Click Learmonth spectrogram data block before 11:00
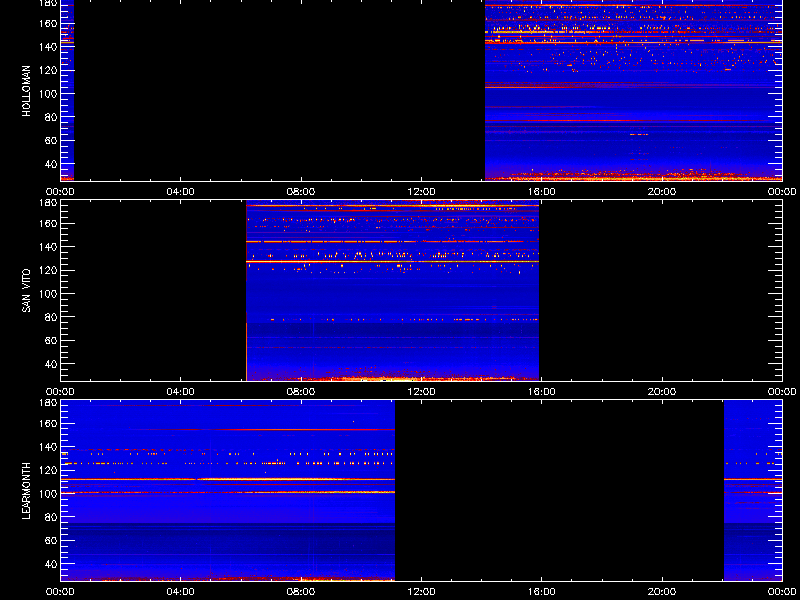This screenshot has height=600, width=800. point(228,491)
